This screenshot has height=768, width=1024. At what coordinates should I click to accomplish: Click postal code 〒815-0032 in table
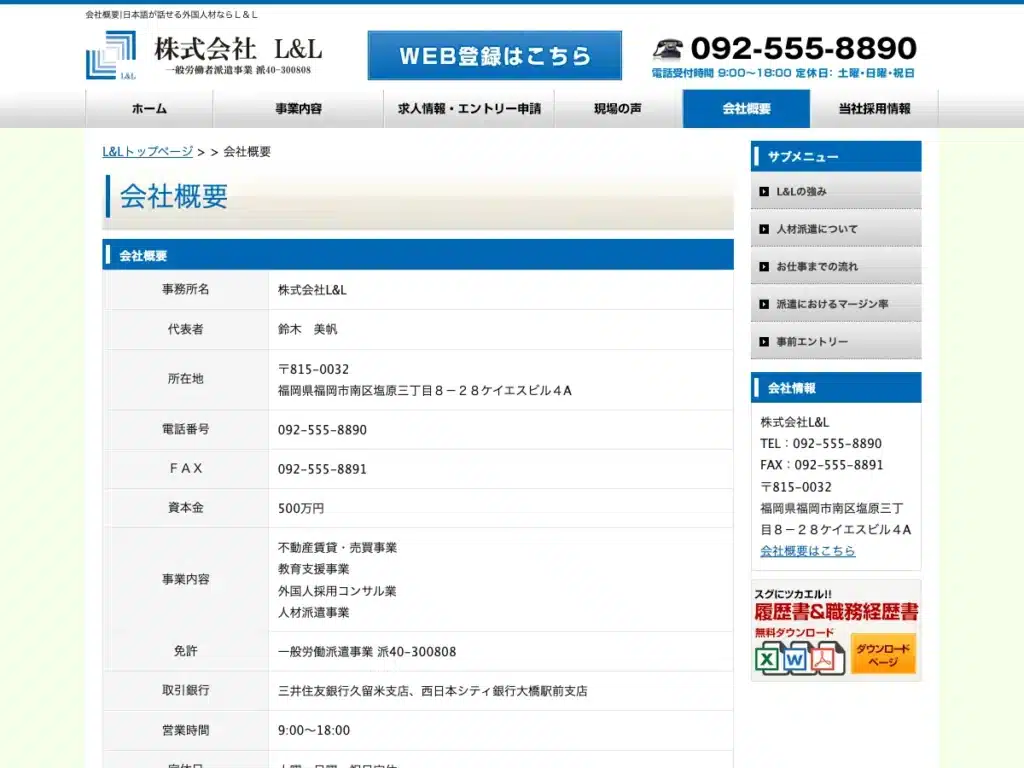point(313,370)
